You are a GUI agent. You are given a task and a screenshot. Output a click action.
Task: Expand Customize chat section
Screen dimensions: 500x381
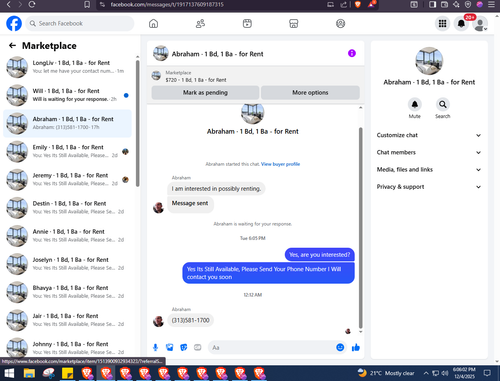pos(429,135)
